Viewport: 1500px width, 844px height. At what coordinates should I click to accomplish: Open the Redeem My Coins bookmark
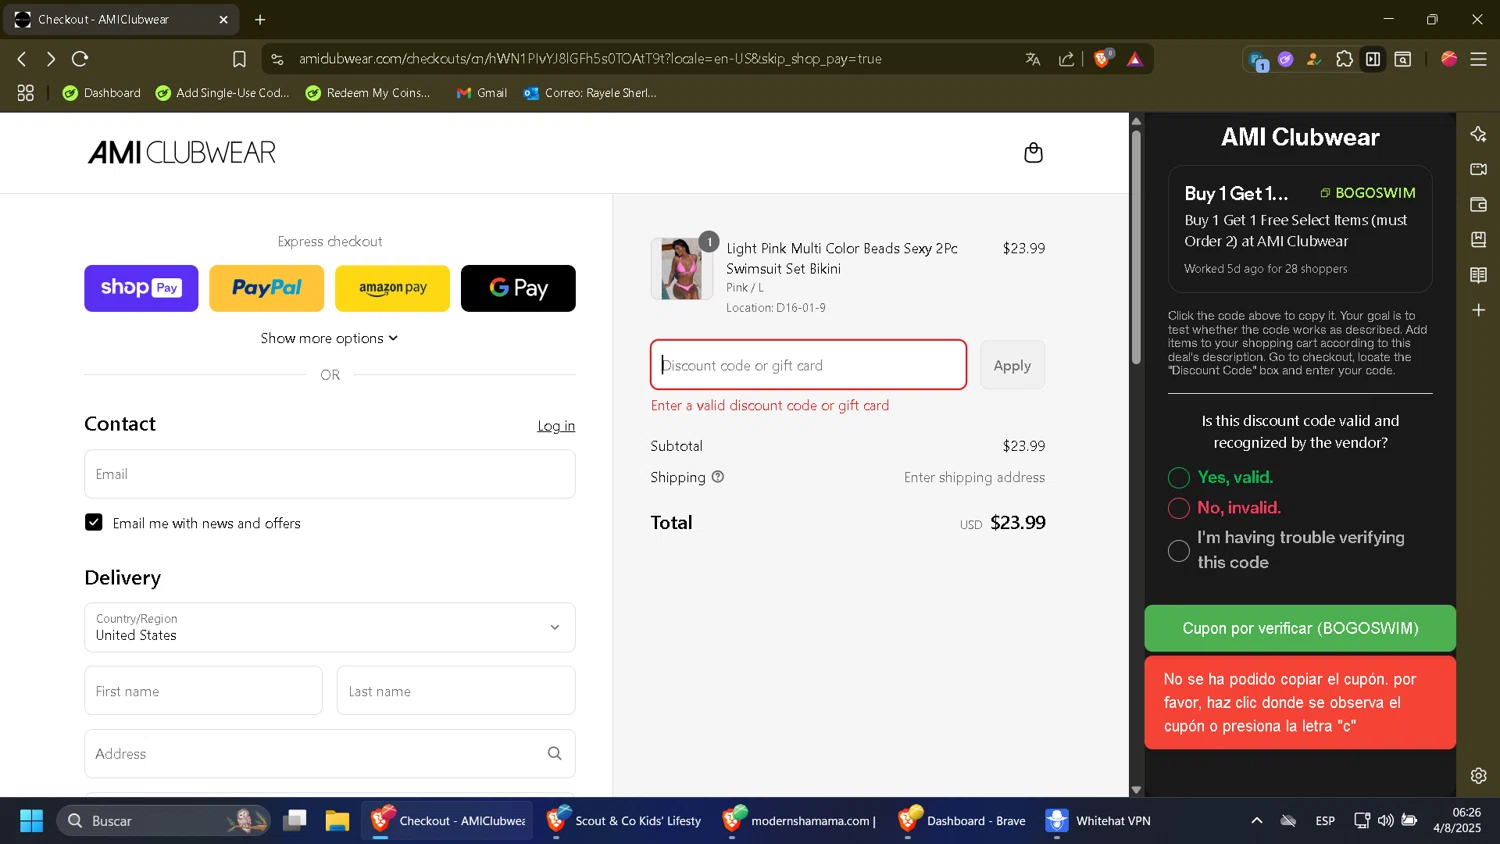click(368, 93)
